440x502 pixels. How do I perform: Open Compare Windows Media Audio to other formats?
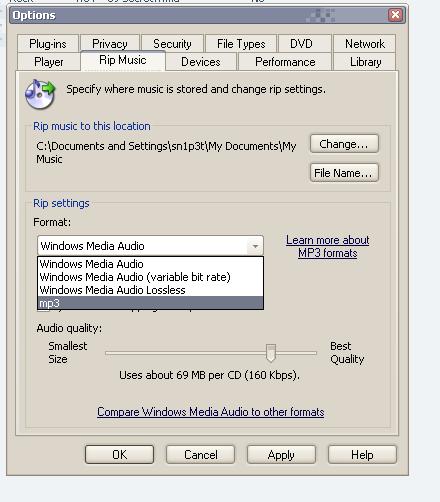[x=211, y=412]
